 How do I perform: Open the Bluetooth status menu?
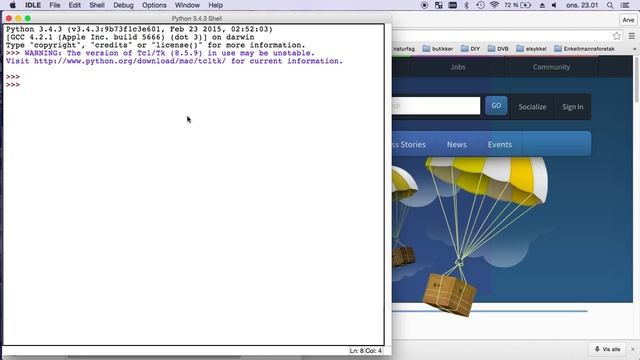click(x=467, y=5)
